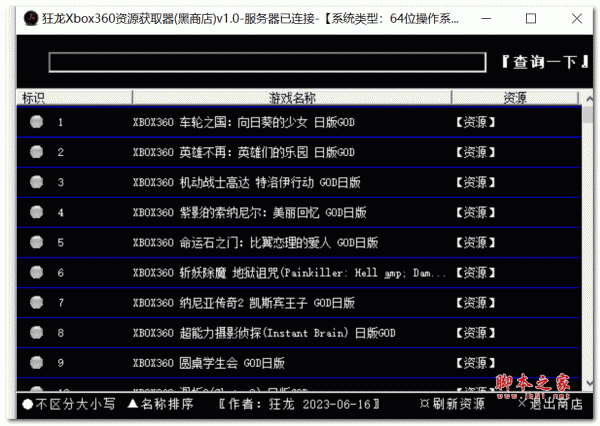Sort by the 资源 column header

(515, 98)
